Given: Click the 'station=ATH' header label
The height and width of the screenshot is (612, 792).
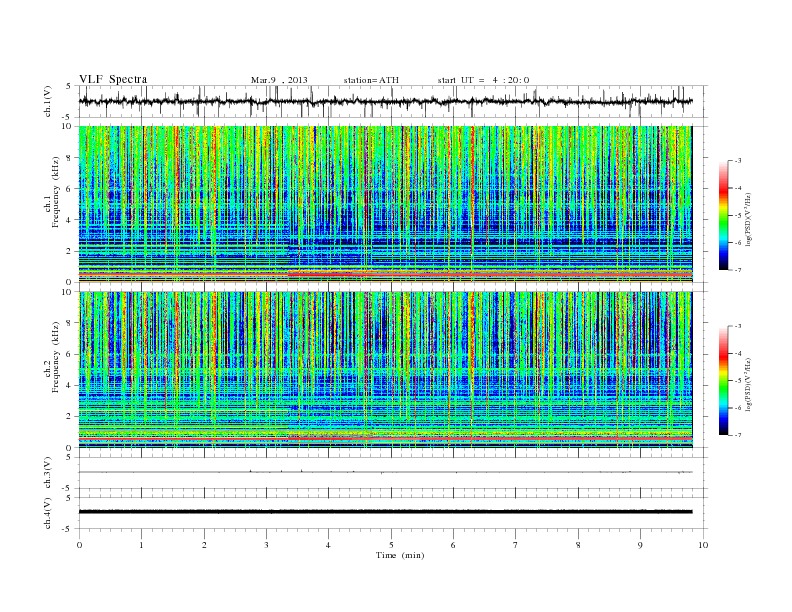Looking at the screenshot, I should click(x=371, y=80).
